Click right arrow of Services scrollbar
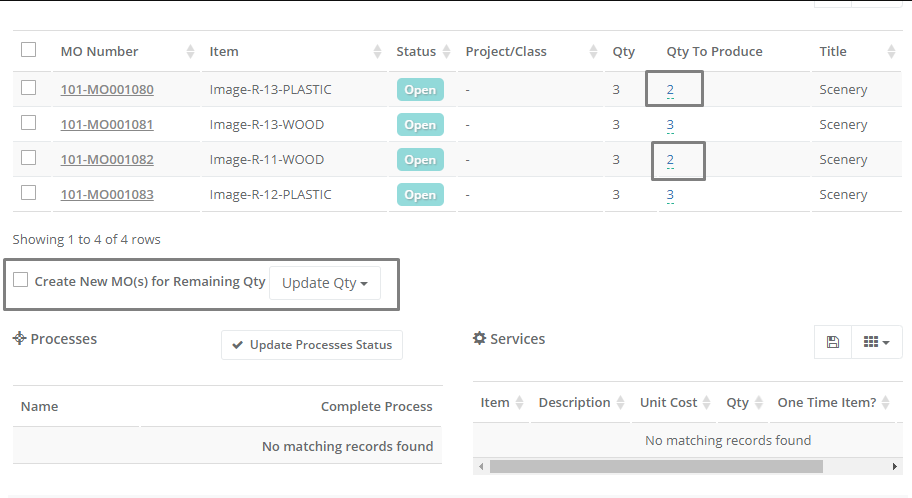Screen dimensions: 912x498 (x=895, y=467)
